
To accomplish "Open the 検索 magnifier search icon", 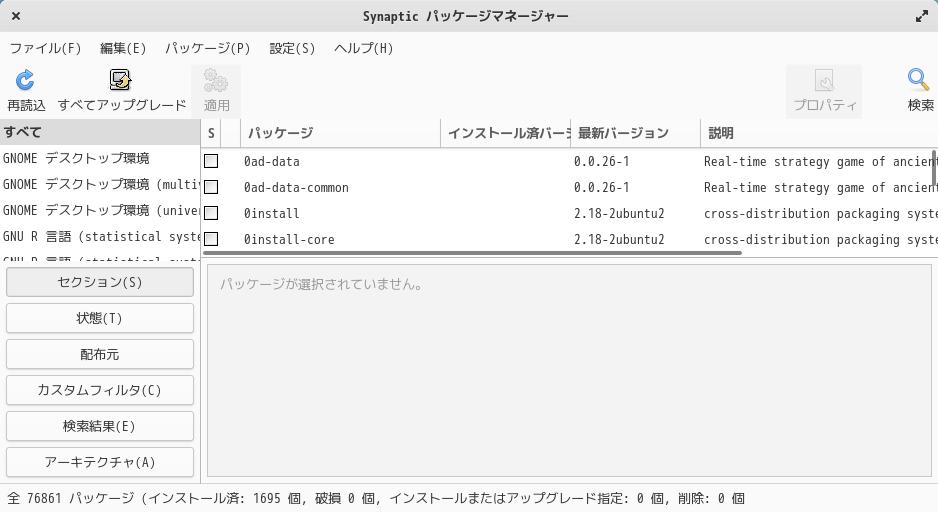I will (918, 80).
